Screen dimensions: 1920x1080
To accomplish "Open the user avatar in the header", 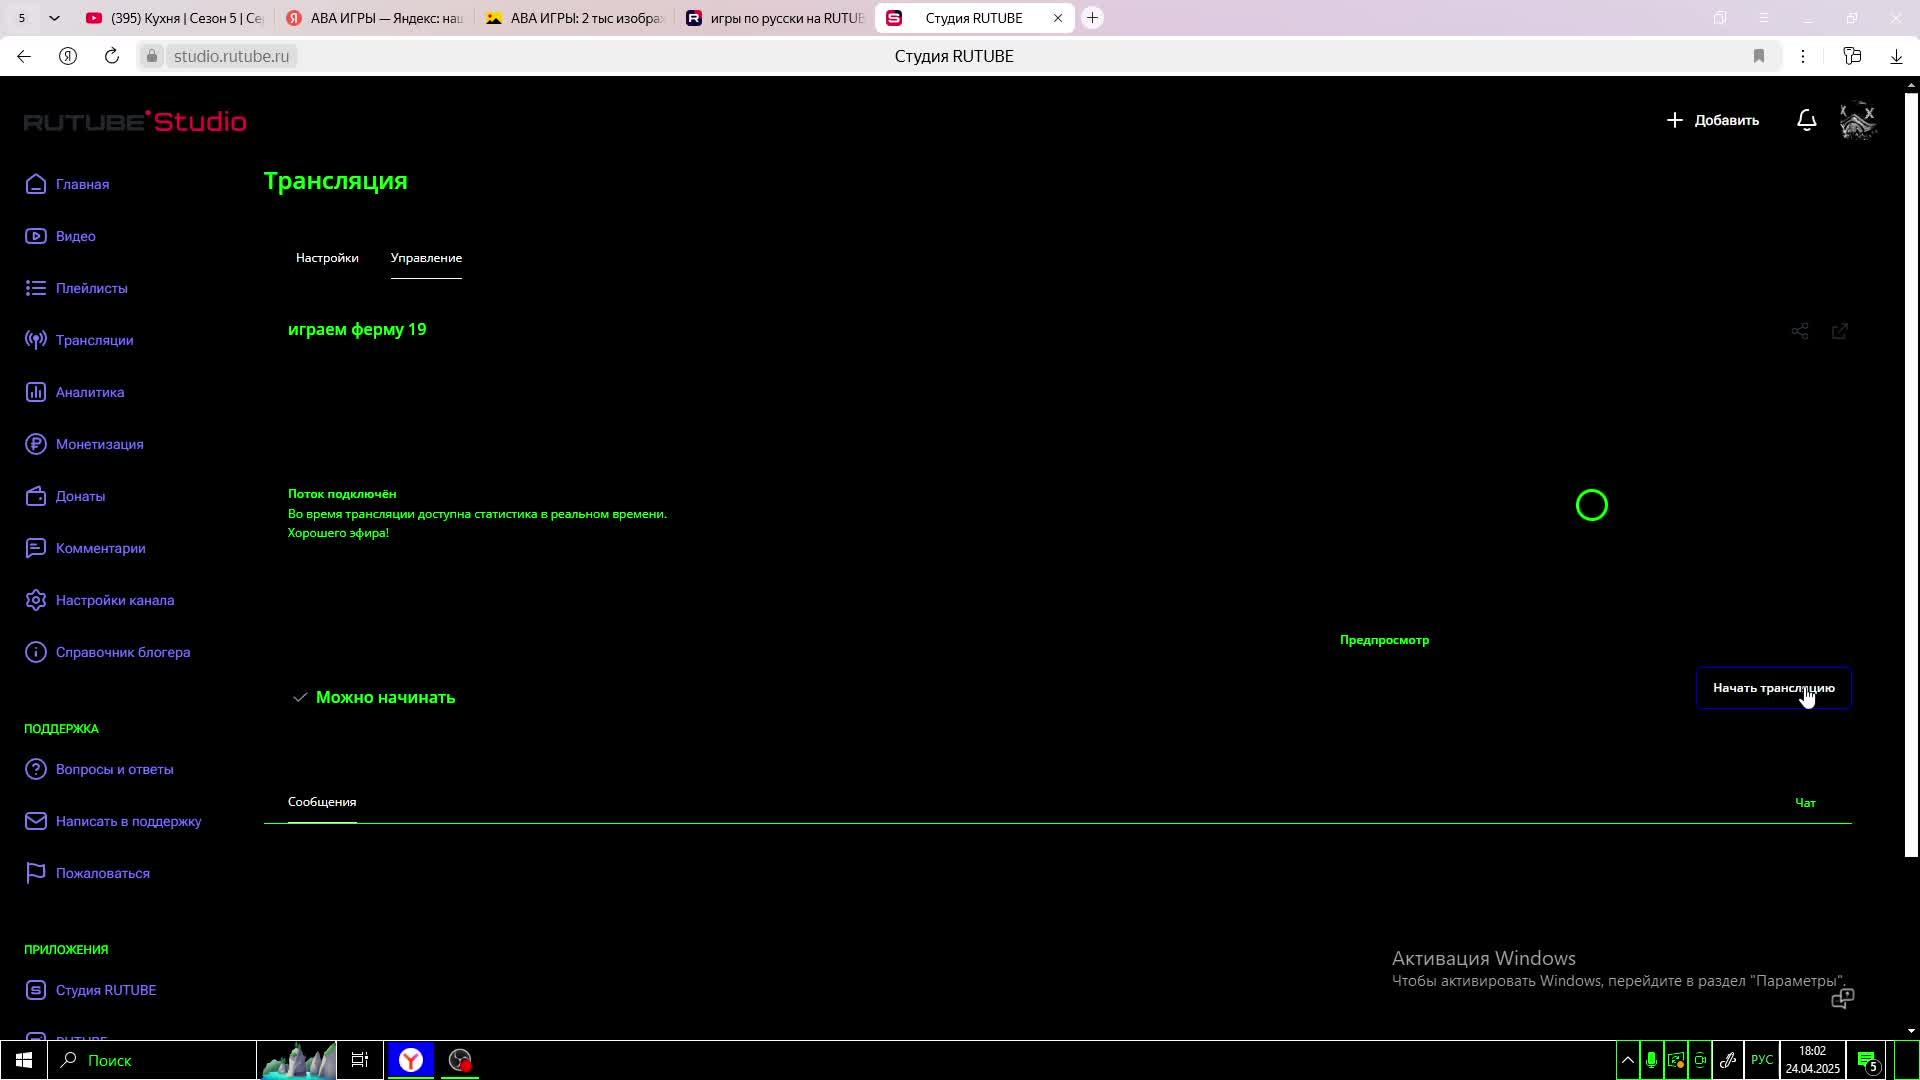I will point(1857,120).
